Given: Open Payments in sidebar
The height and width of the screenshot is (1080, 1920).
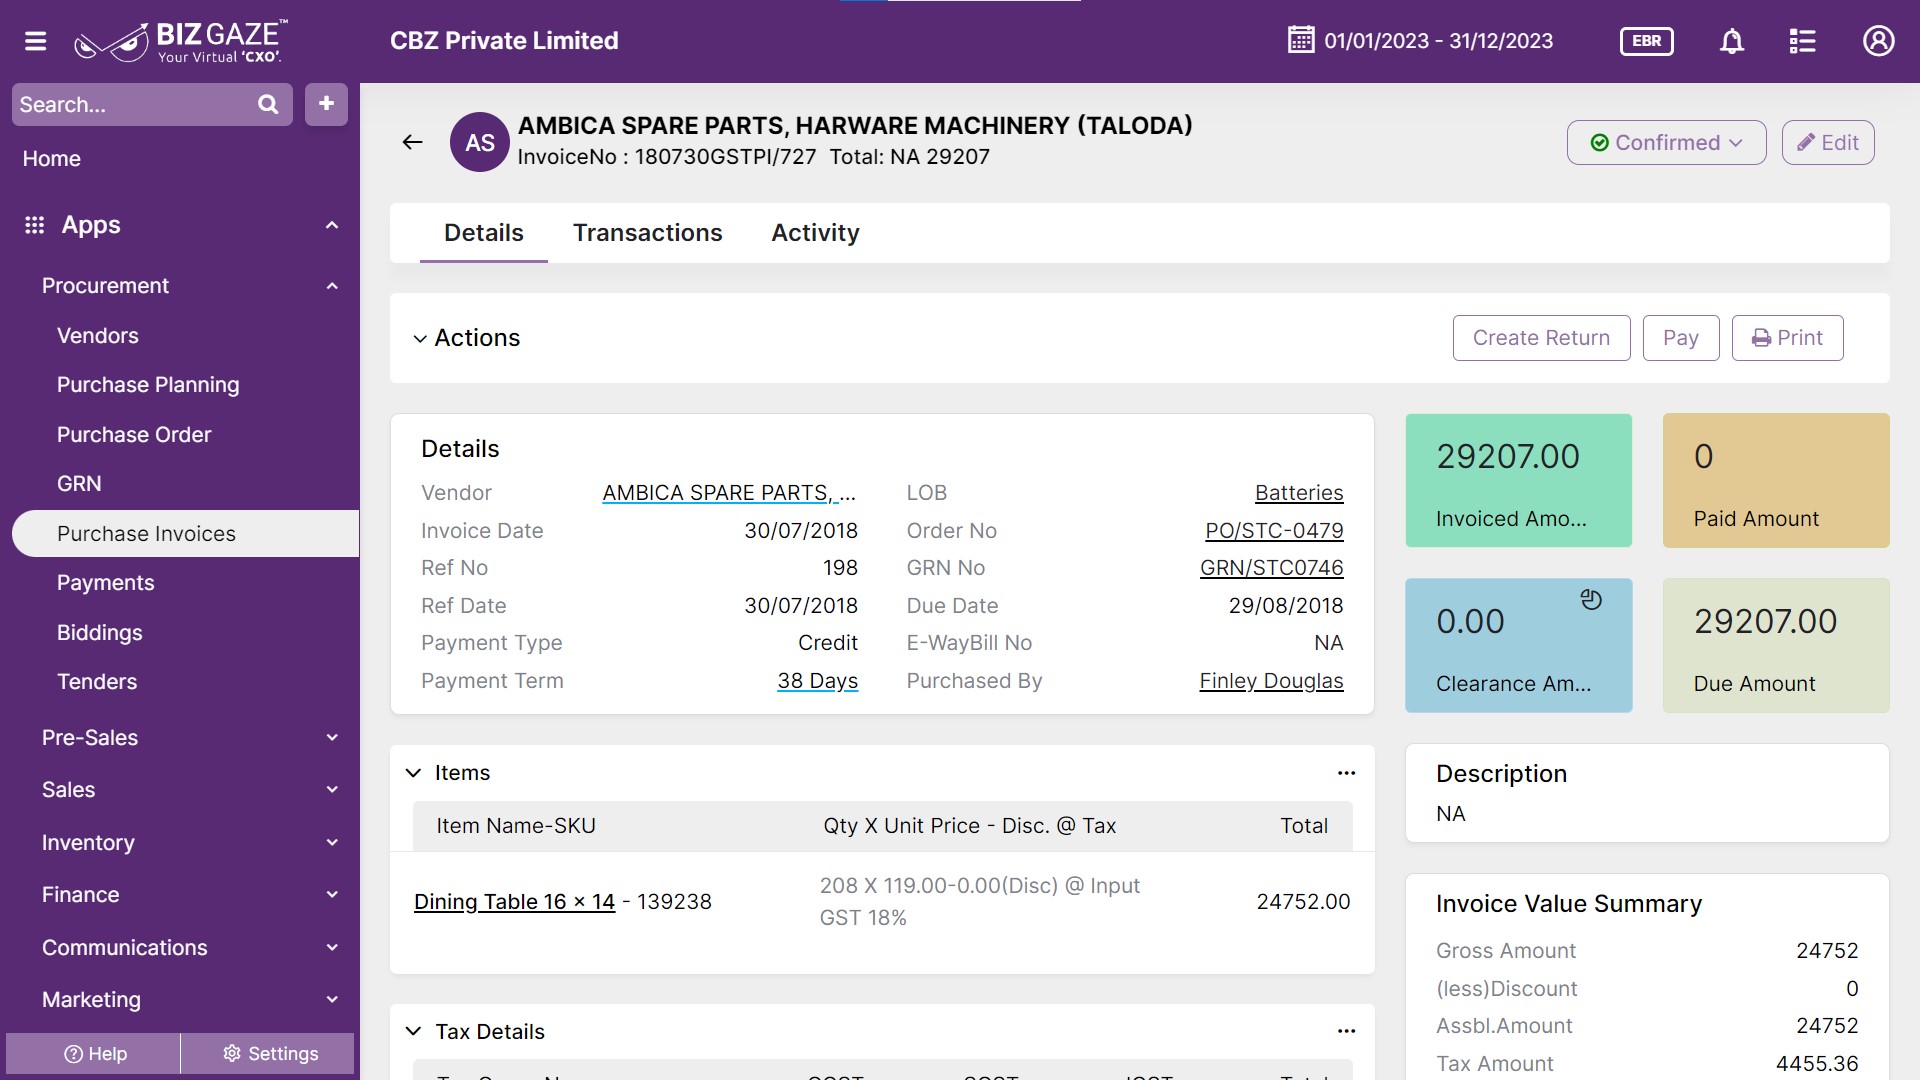Looking at the screenshot, I should 105,583.
